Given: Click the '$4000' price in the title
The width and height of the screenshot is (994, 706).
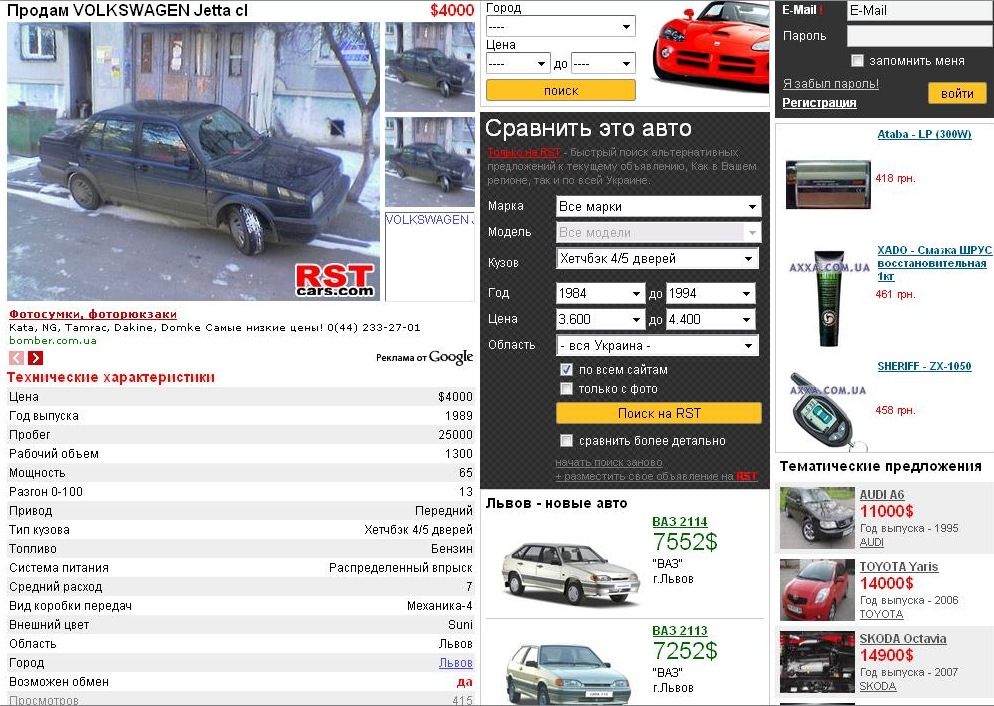Looking at the screenshot, I should pos(452,10).
